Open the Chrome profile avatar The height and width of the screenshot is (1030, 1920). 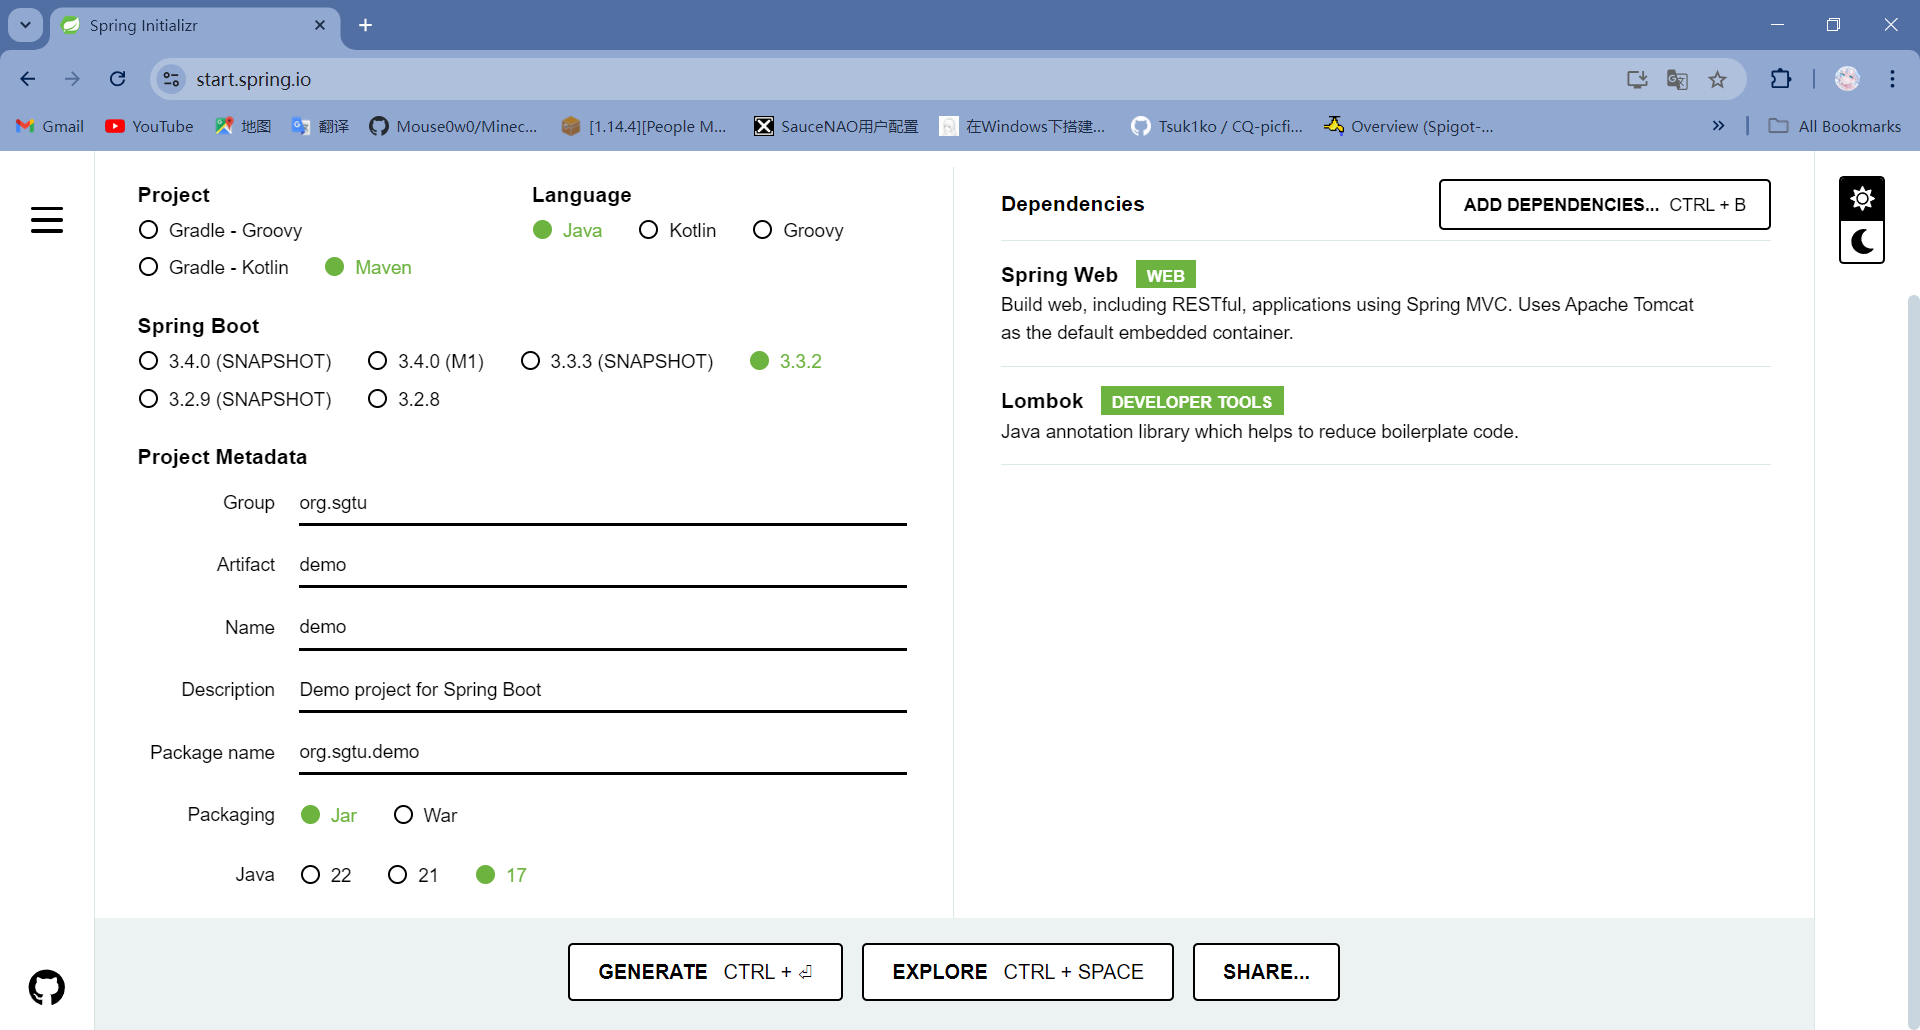pos(1847,79)
